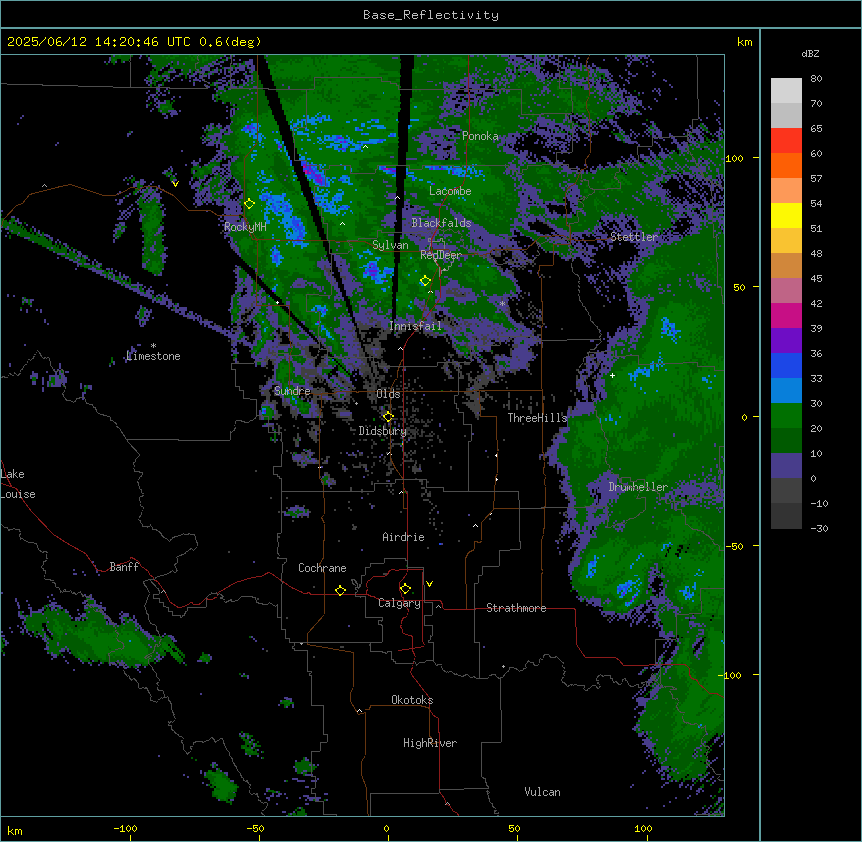Pick the bright green 20–30 dBZ legend swatch
The image size is (862, 842).
coord(786,416)
